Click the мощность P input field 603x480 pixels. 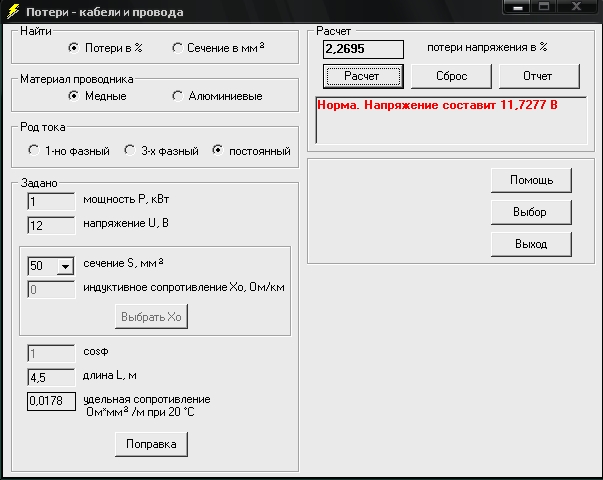pos(52,202)
